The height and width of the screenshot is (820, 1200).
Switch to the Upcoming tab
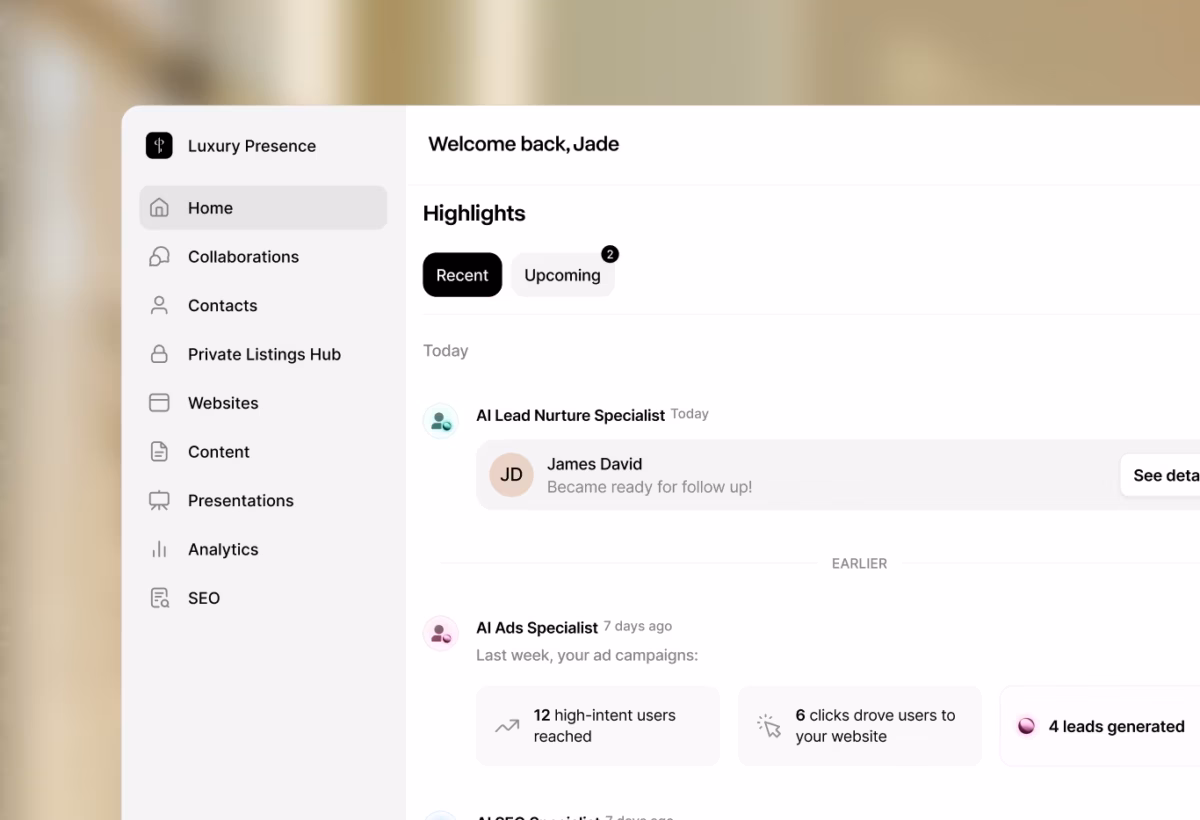[563, 275]
